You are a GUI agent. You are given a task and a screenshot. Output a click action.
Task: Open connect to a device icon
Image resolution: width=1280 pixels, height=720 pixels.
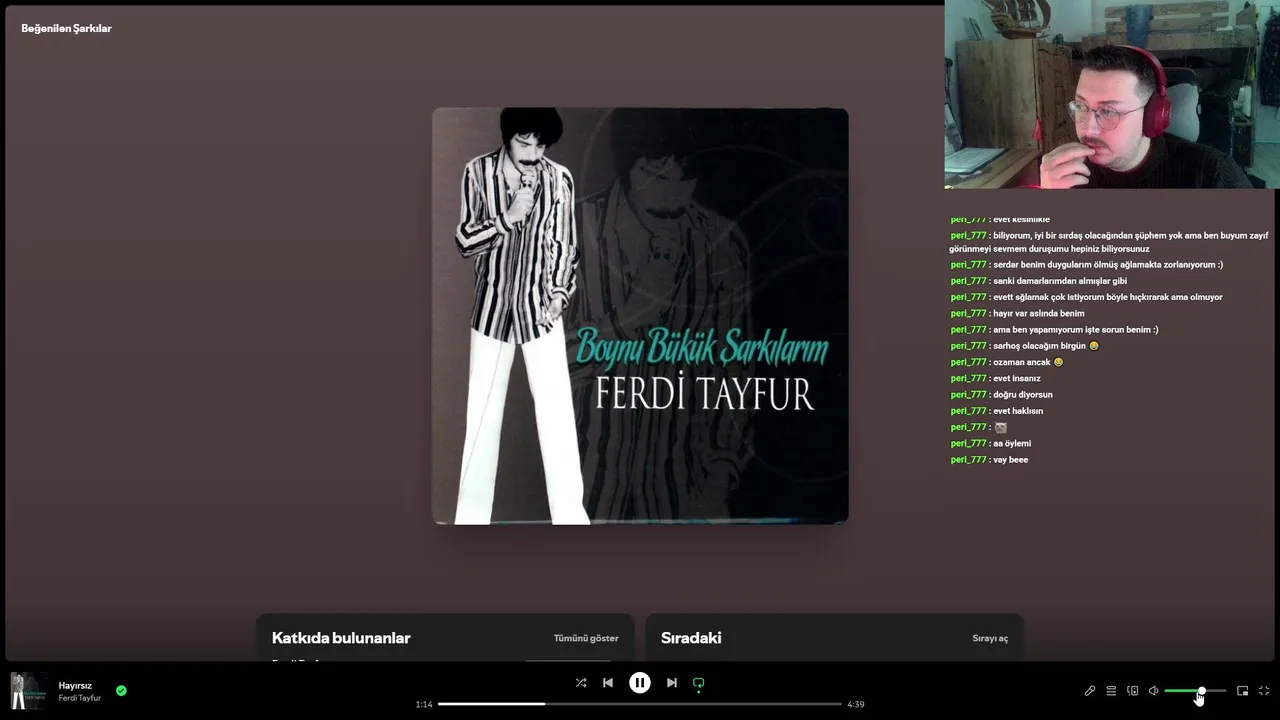pyautogui.click(x=1133, y=691)
